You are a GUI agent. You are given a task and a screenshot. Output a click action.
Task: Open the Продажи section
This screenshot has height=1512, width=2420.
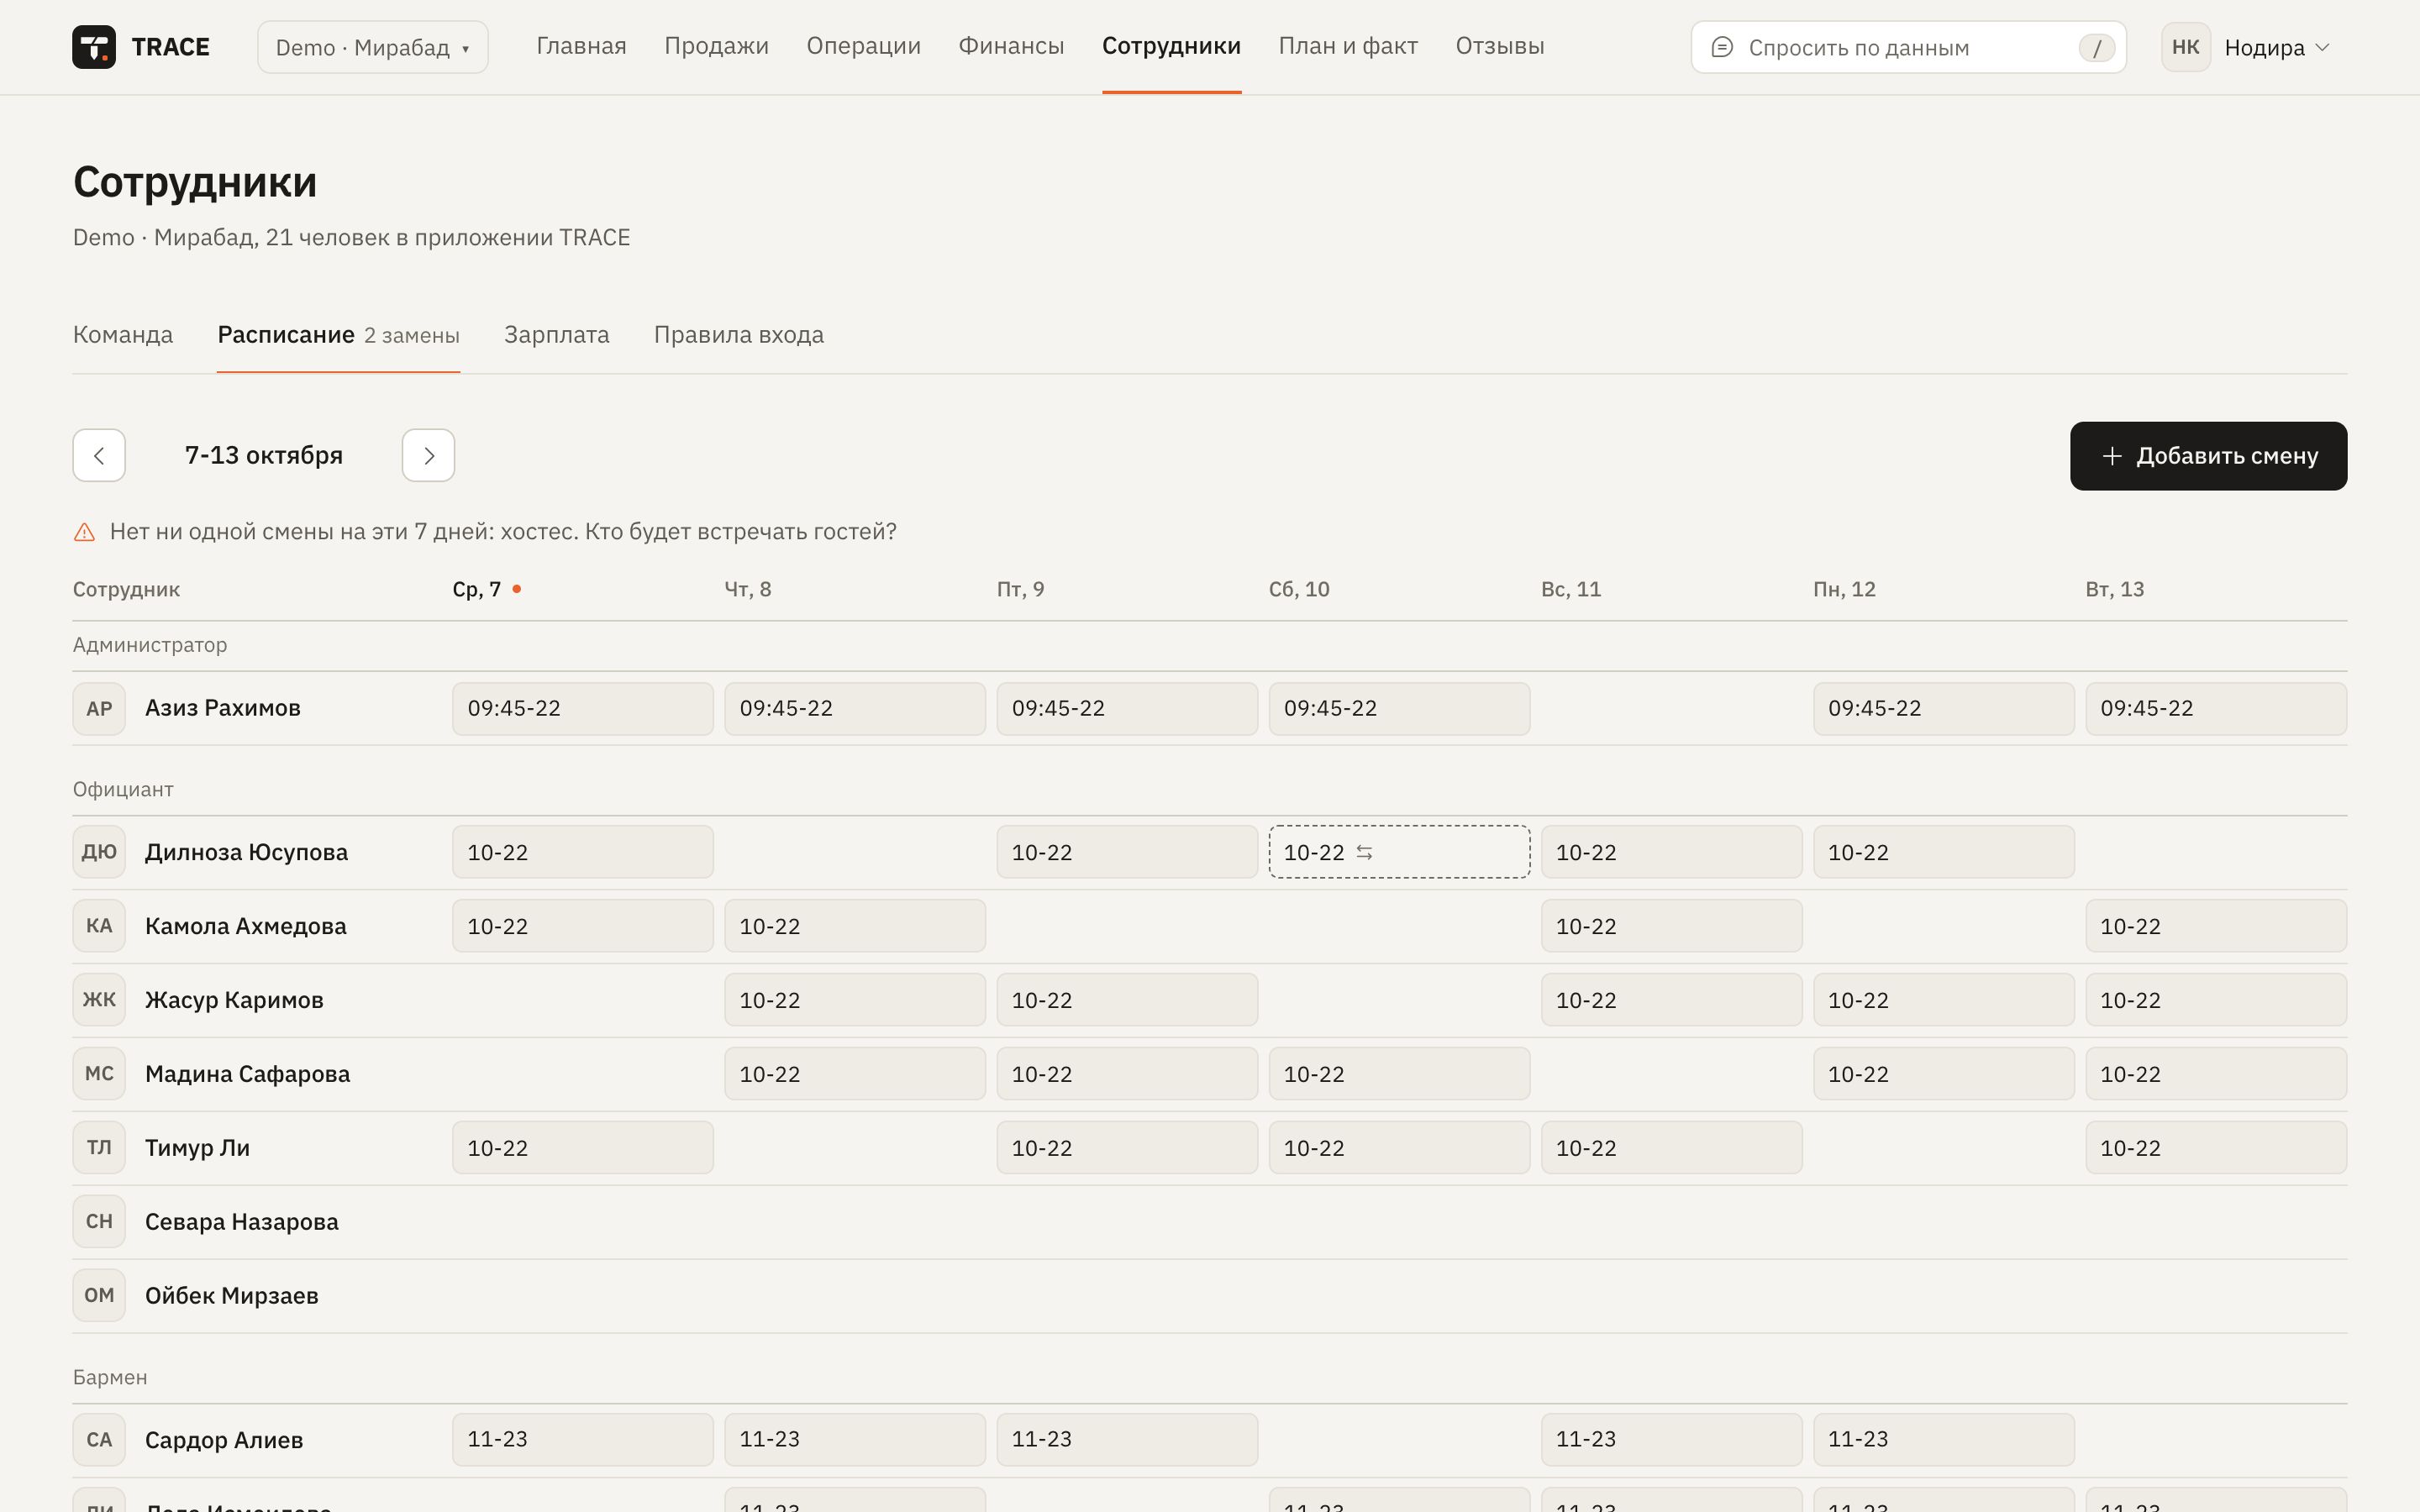click(x=716, y=46)
